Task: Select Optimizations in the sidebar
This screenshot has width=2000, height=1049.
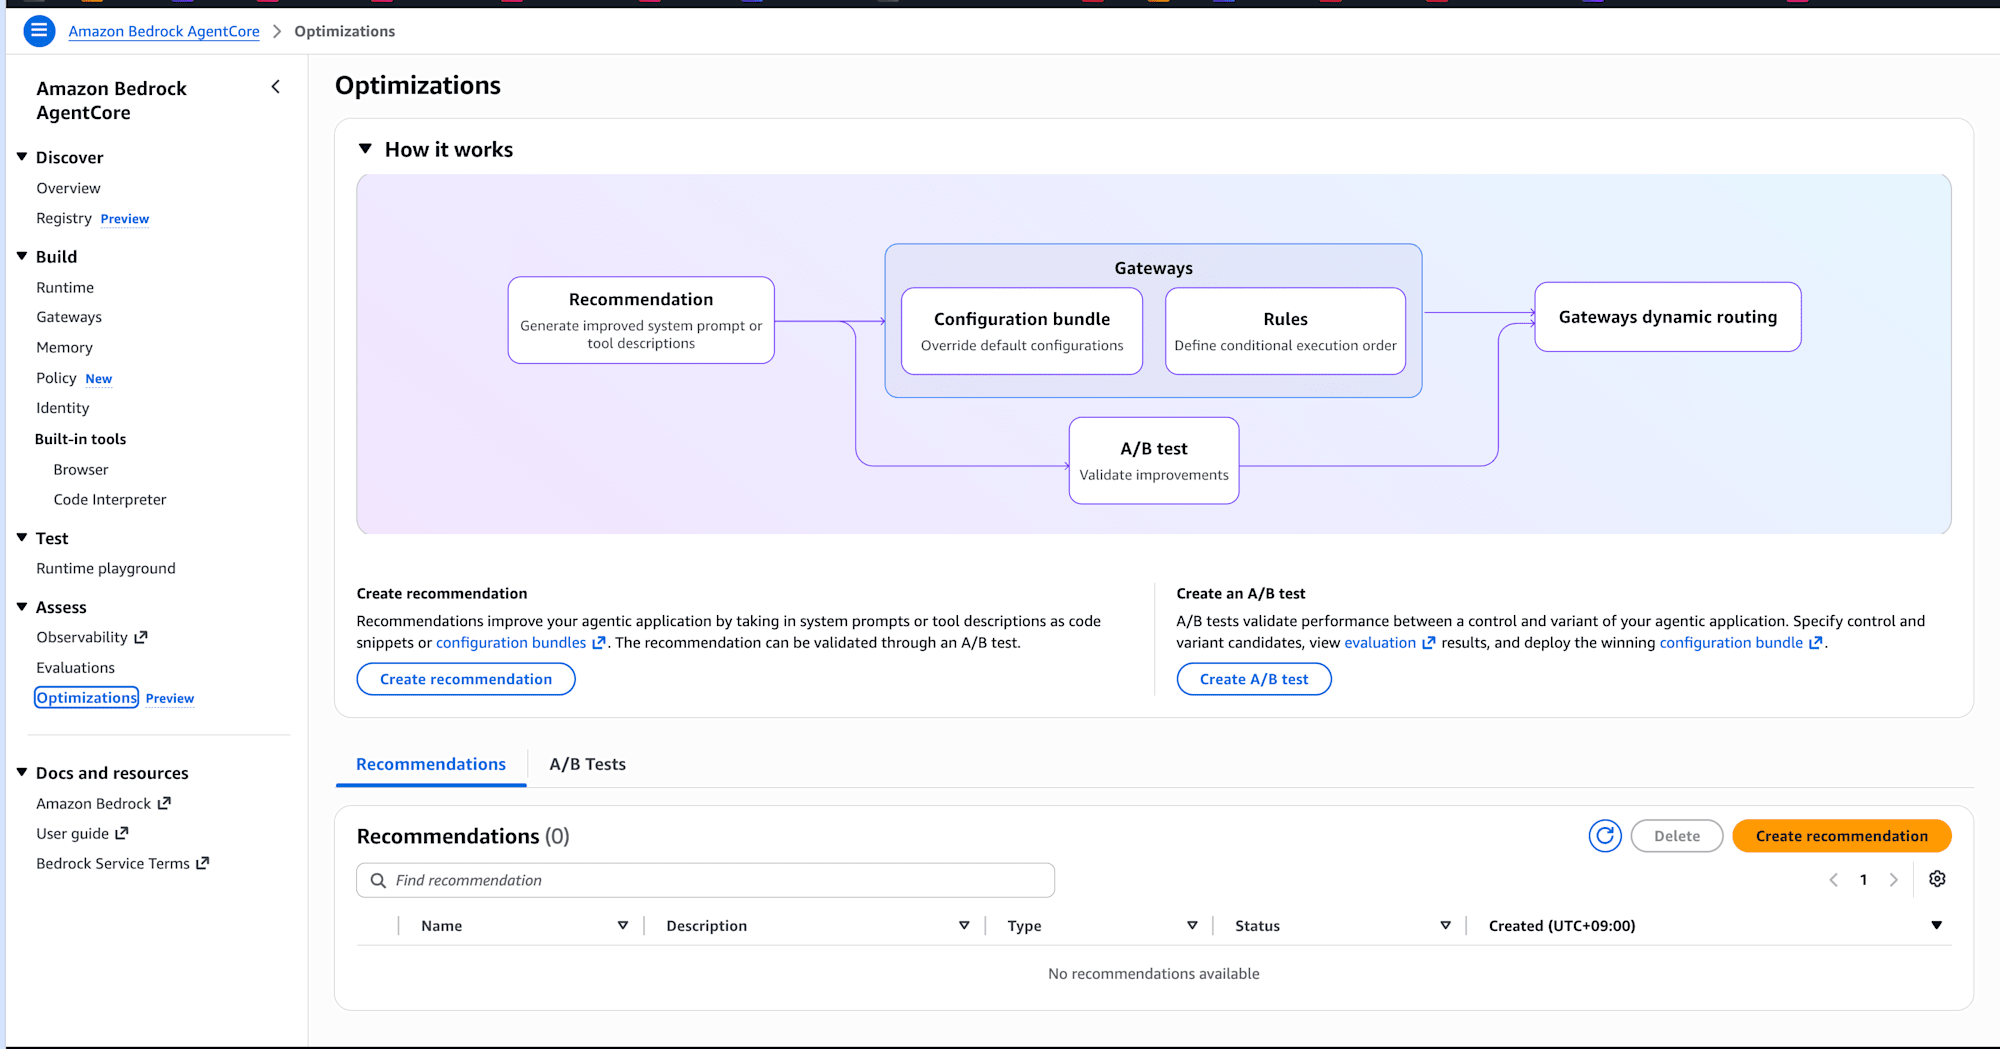Action: (87, 698)
